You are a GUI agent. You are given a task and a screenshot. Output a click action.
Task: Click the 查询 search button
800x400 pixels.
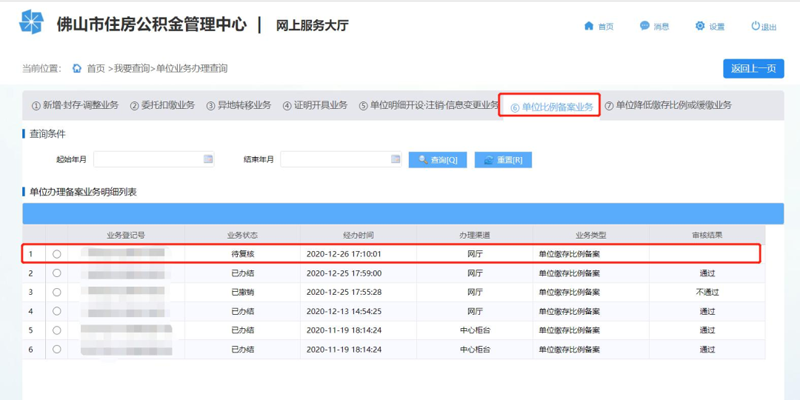pos(438,160)
